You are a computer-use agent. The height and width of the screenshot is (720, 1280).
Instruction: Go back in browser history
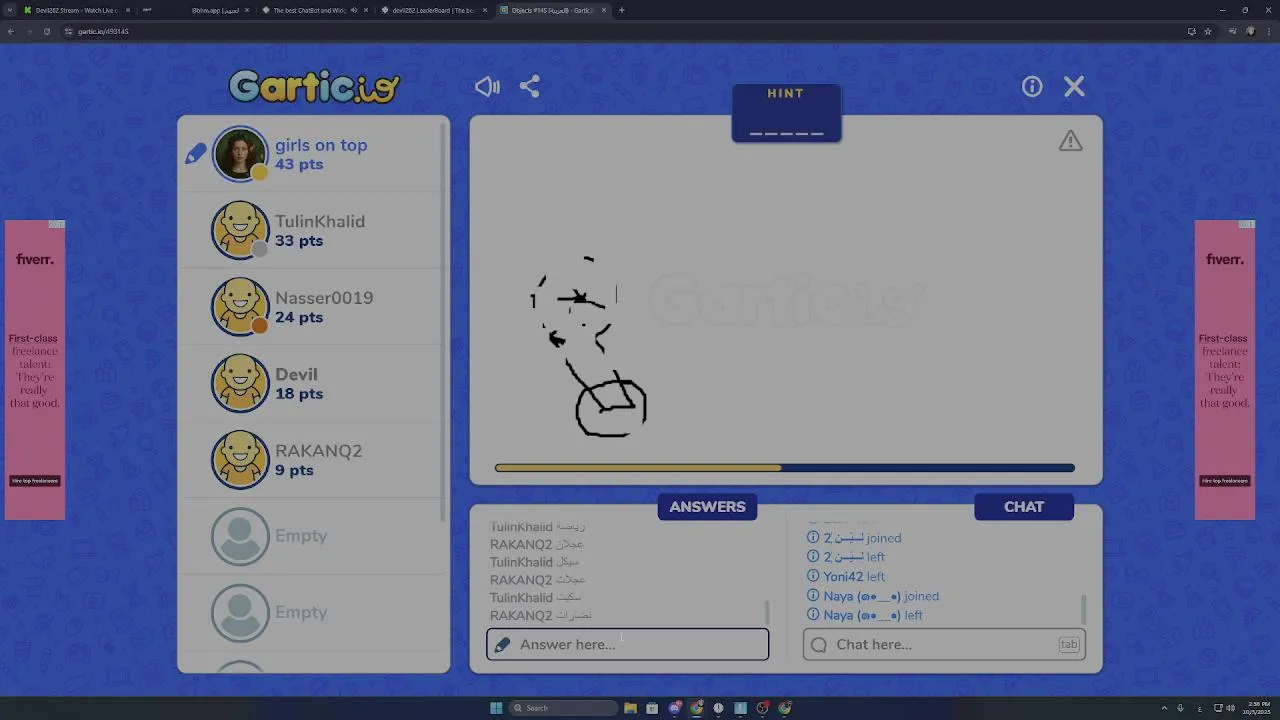point(10,31)
